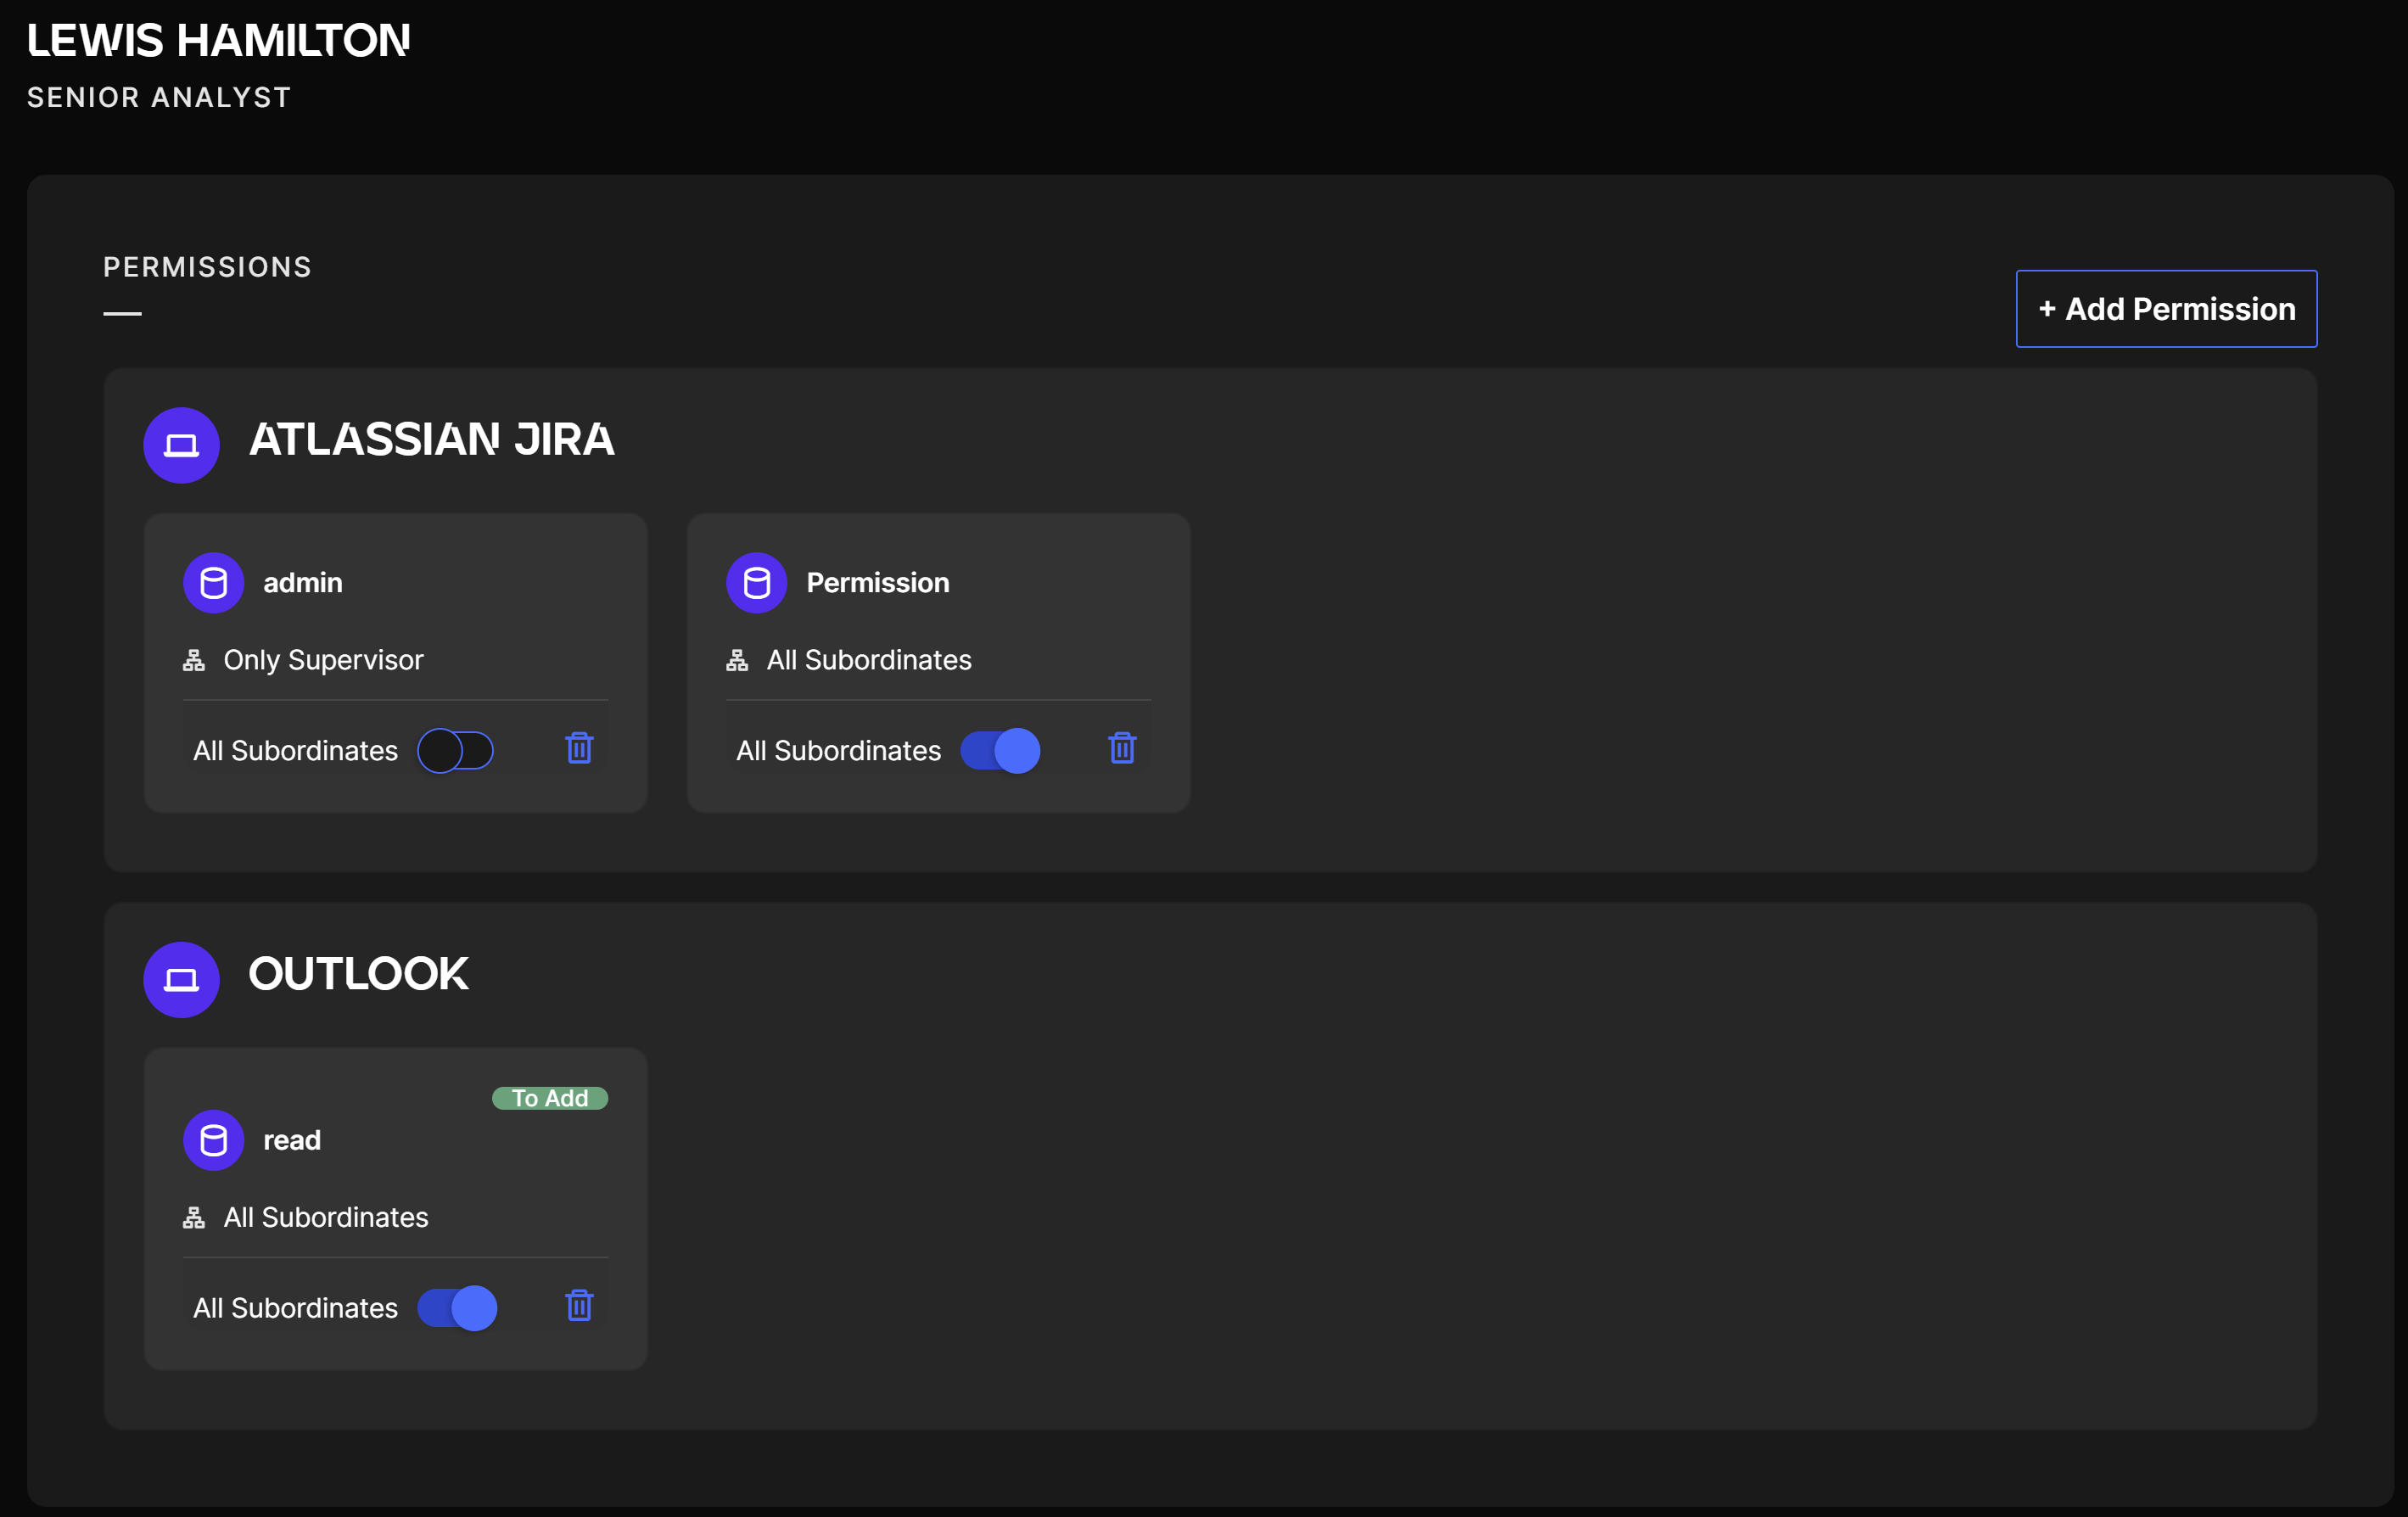Click the Permission card database icon

pyautogui.click(x=756, y=582)
